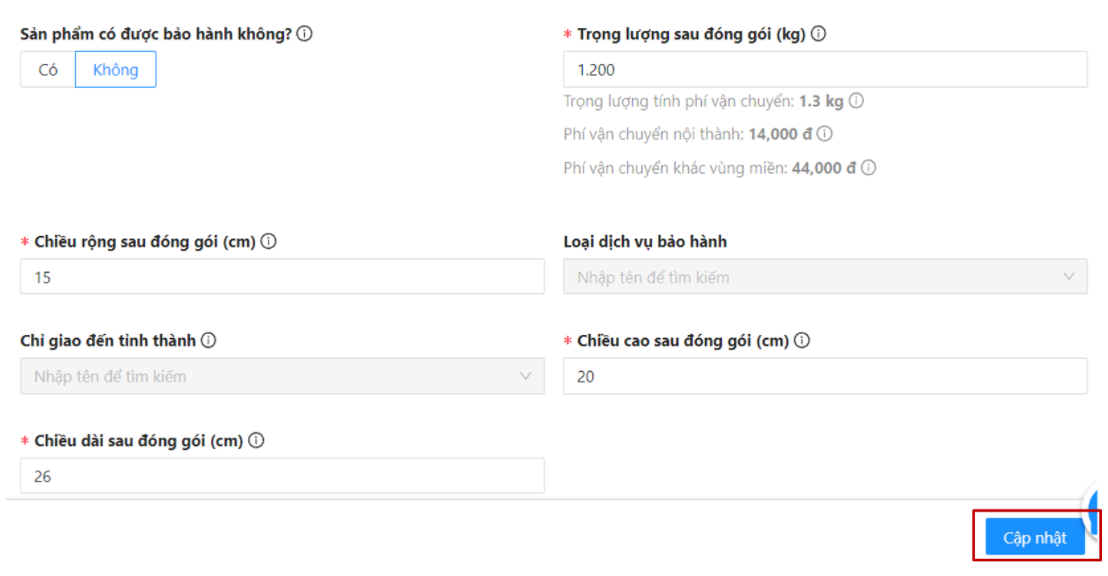Click info icon next to packaged width label
1108x576 pixels.
click(269, 241)
